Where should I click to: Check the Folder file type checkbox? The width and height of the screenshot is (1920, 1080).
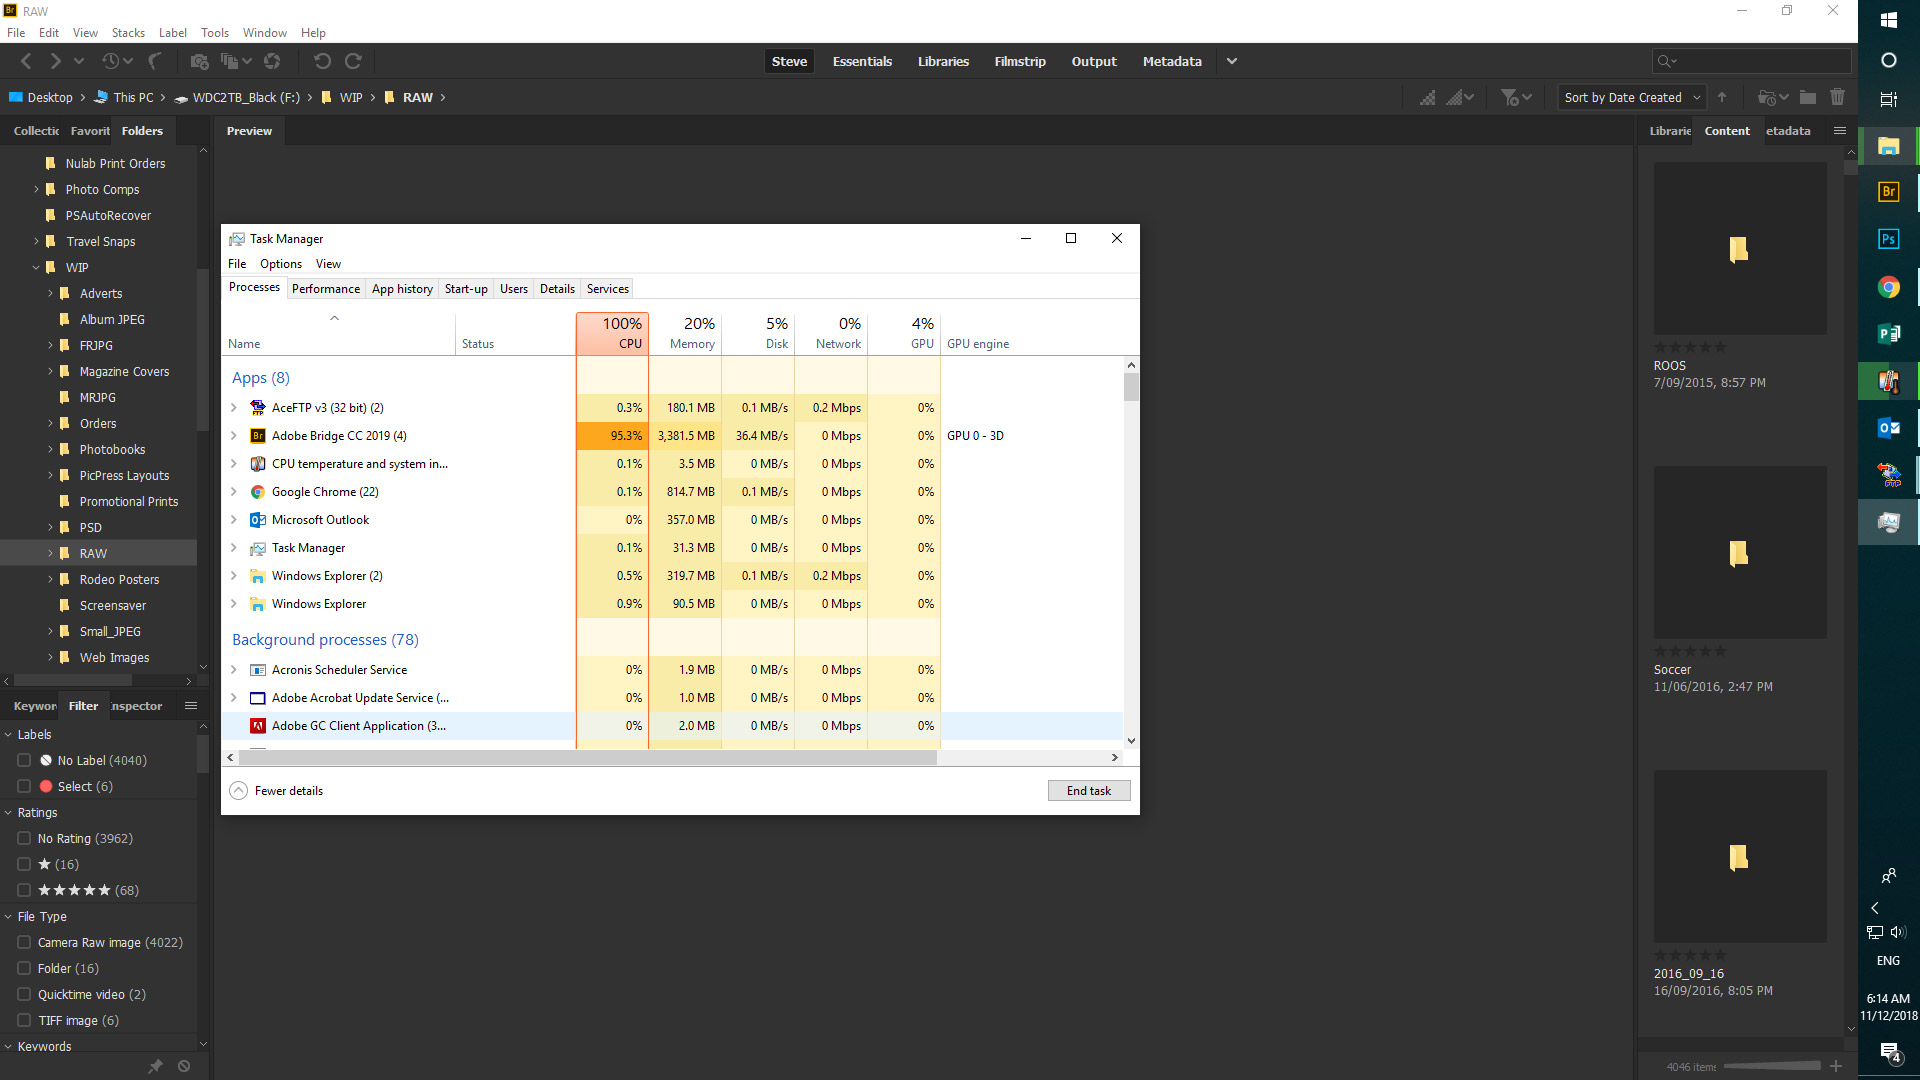coord(24,968)
